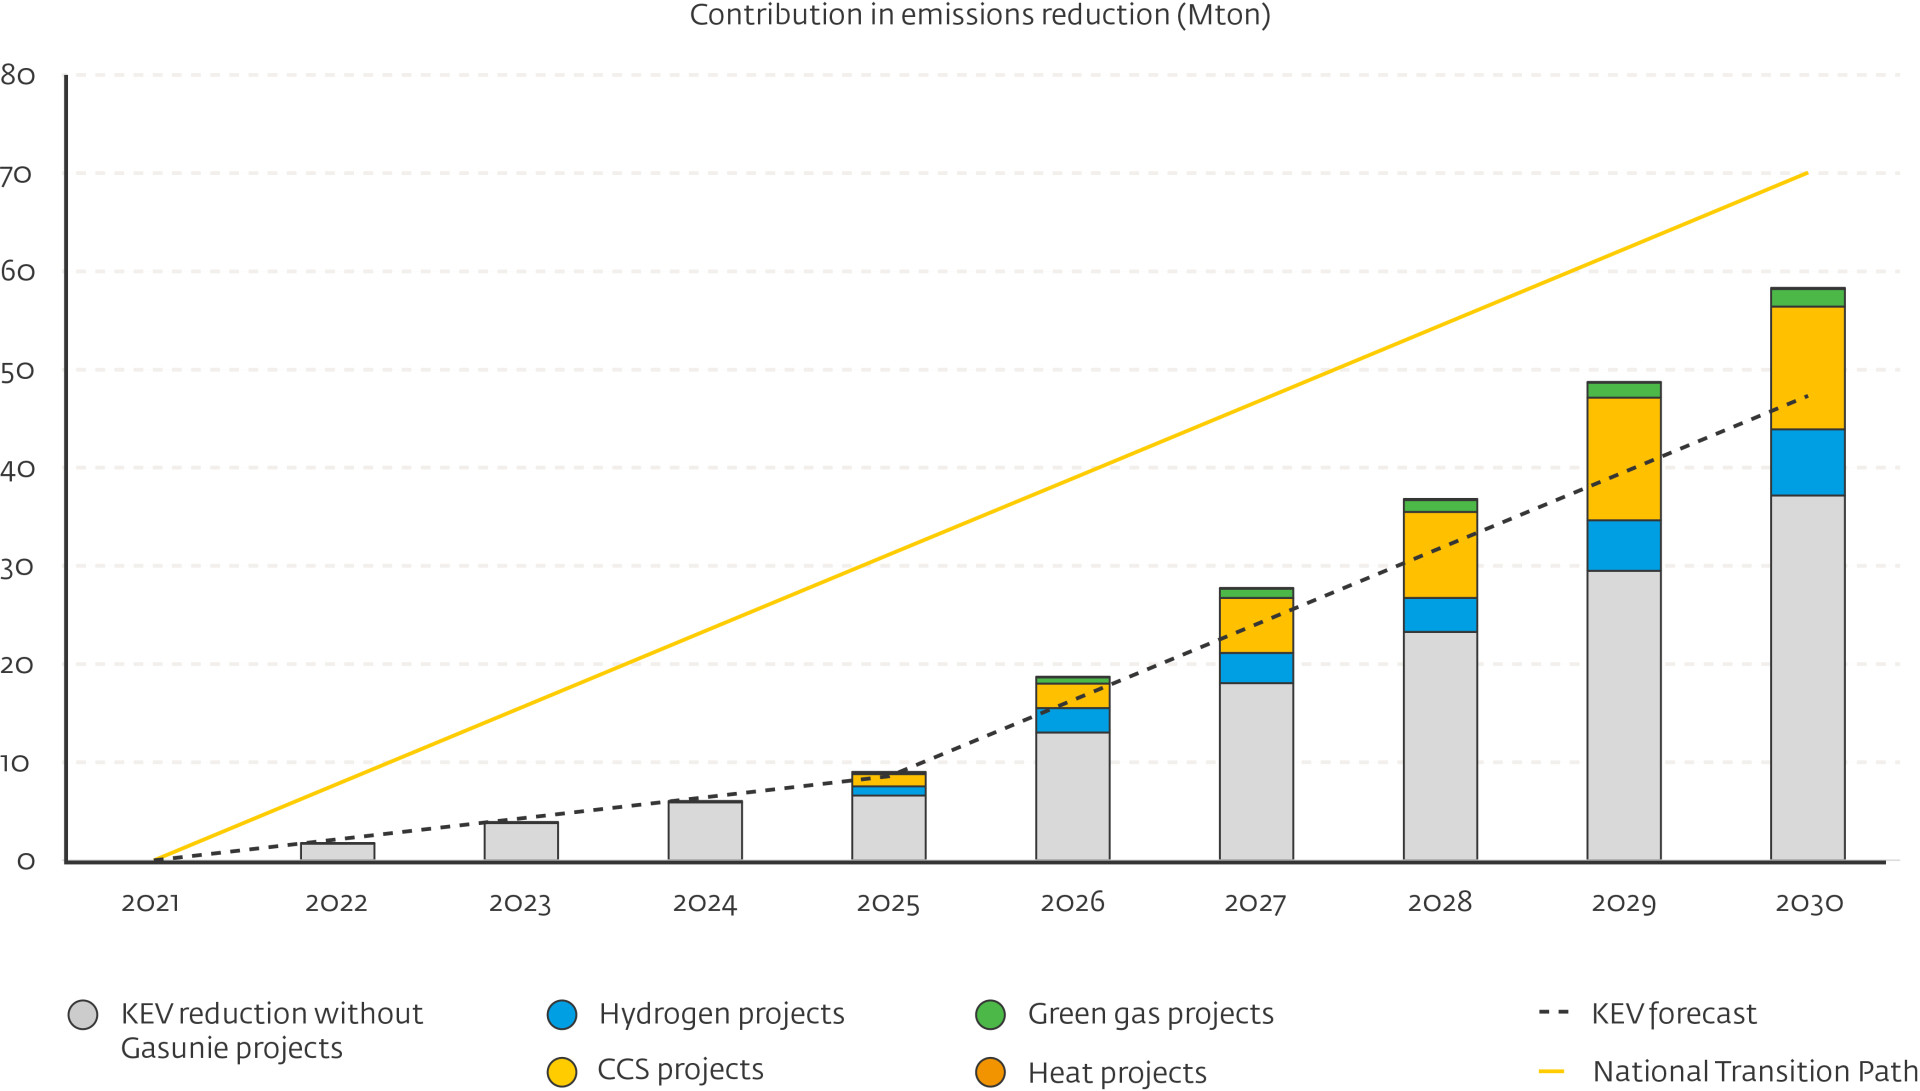The width and height of the screenshot is (1920, 1091).
Task: Click the green gas segment atop 2029 bar
Action: coord(1624,390)
